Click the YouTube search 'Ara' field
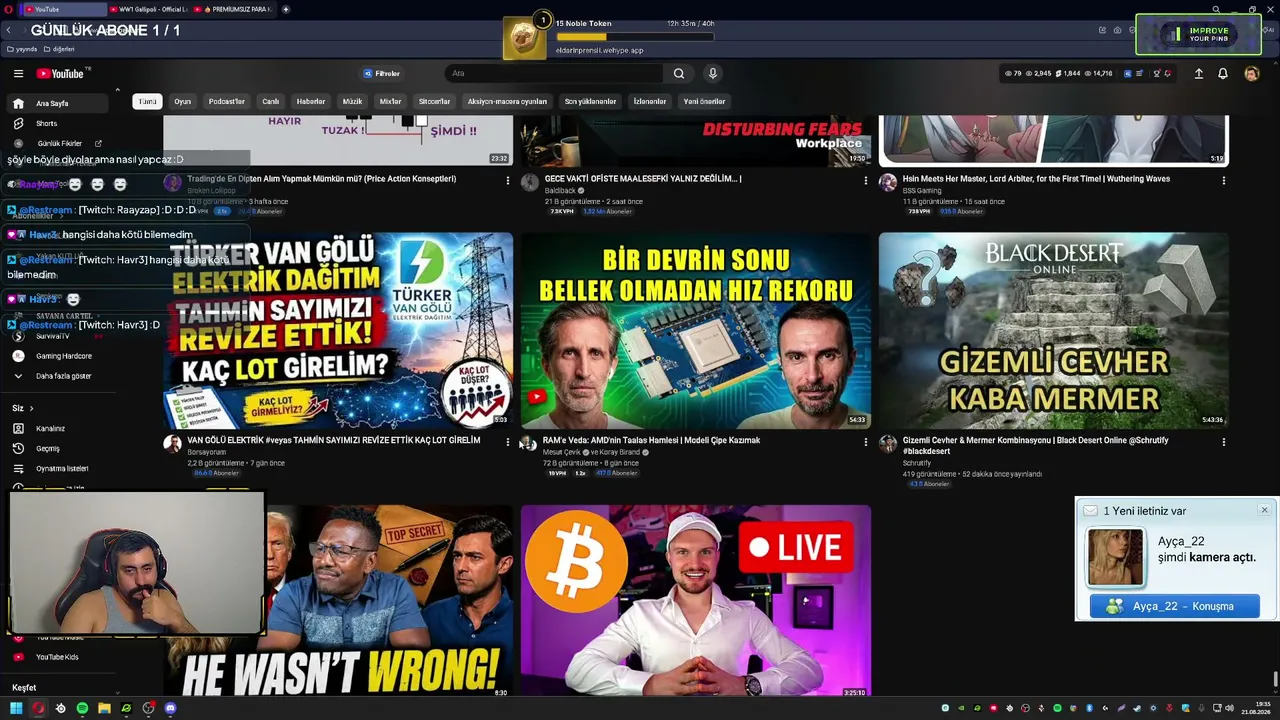 tap(555, 73)
